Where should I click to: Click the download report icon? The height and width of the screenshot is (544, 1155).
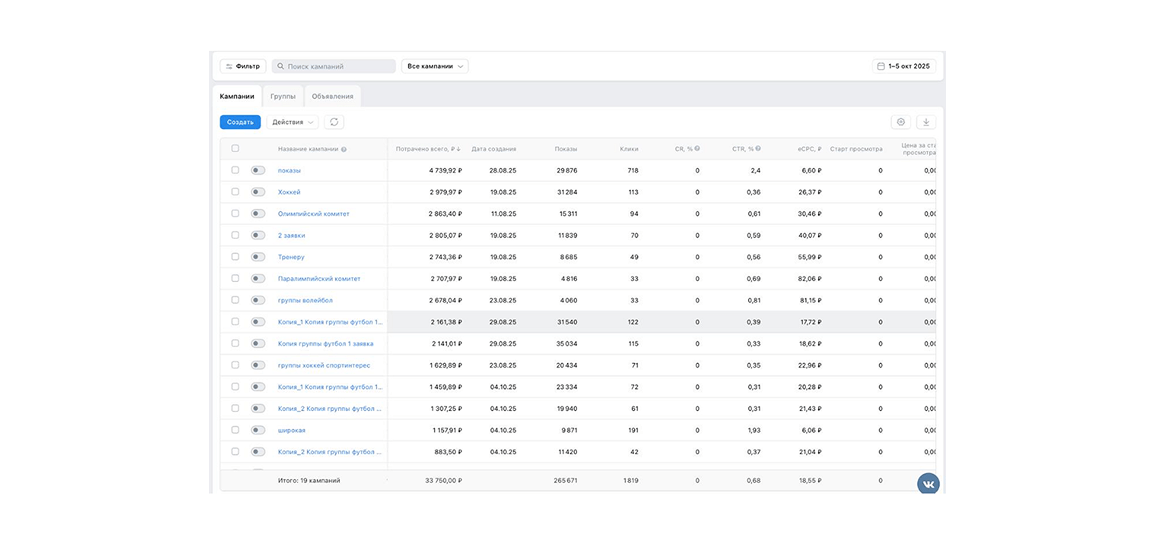coord(926,122)
